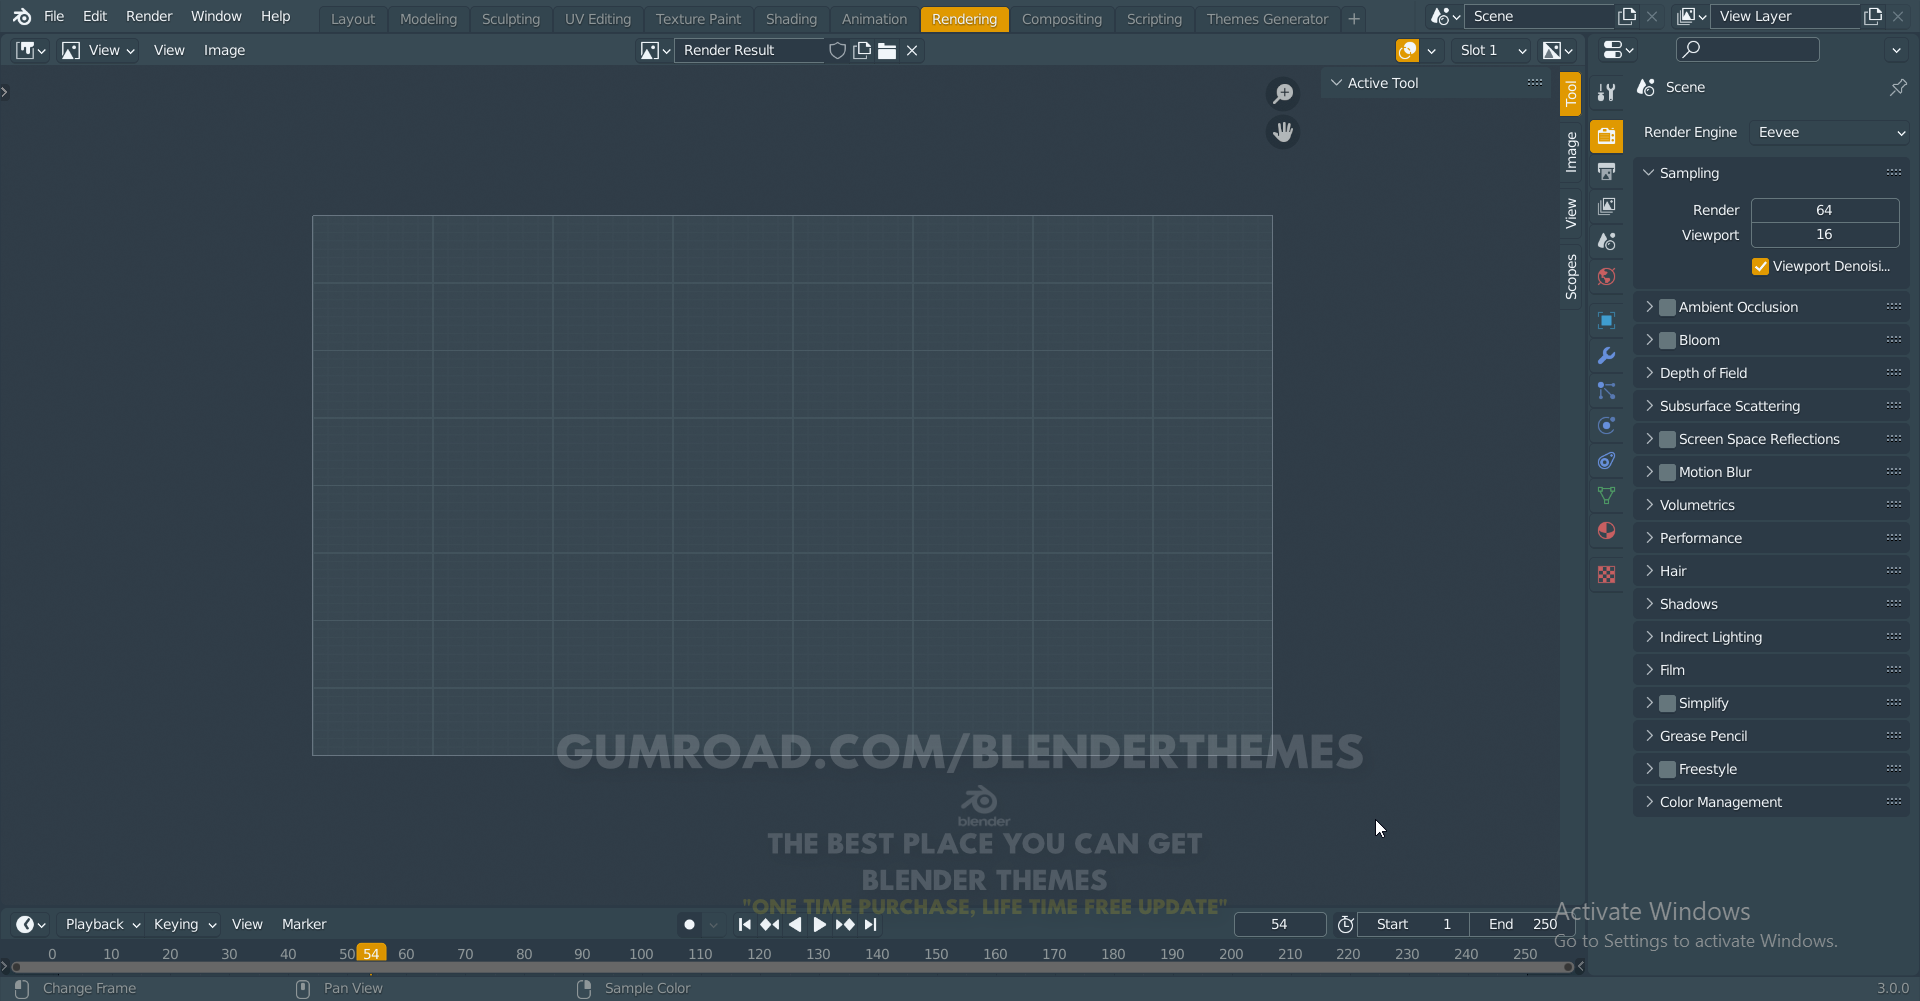Open the Slot 1 dropdown

pyautogui.click(x=1493, y=50)
